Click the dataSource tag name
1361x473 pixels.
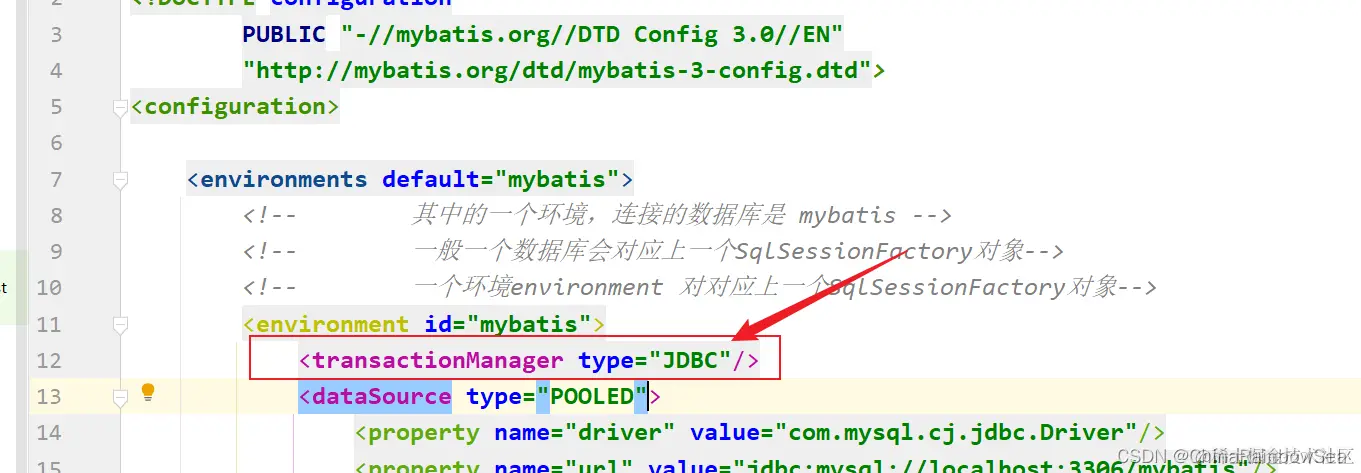pyautogui.click(x=382, y=396)
